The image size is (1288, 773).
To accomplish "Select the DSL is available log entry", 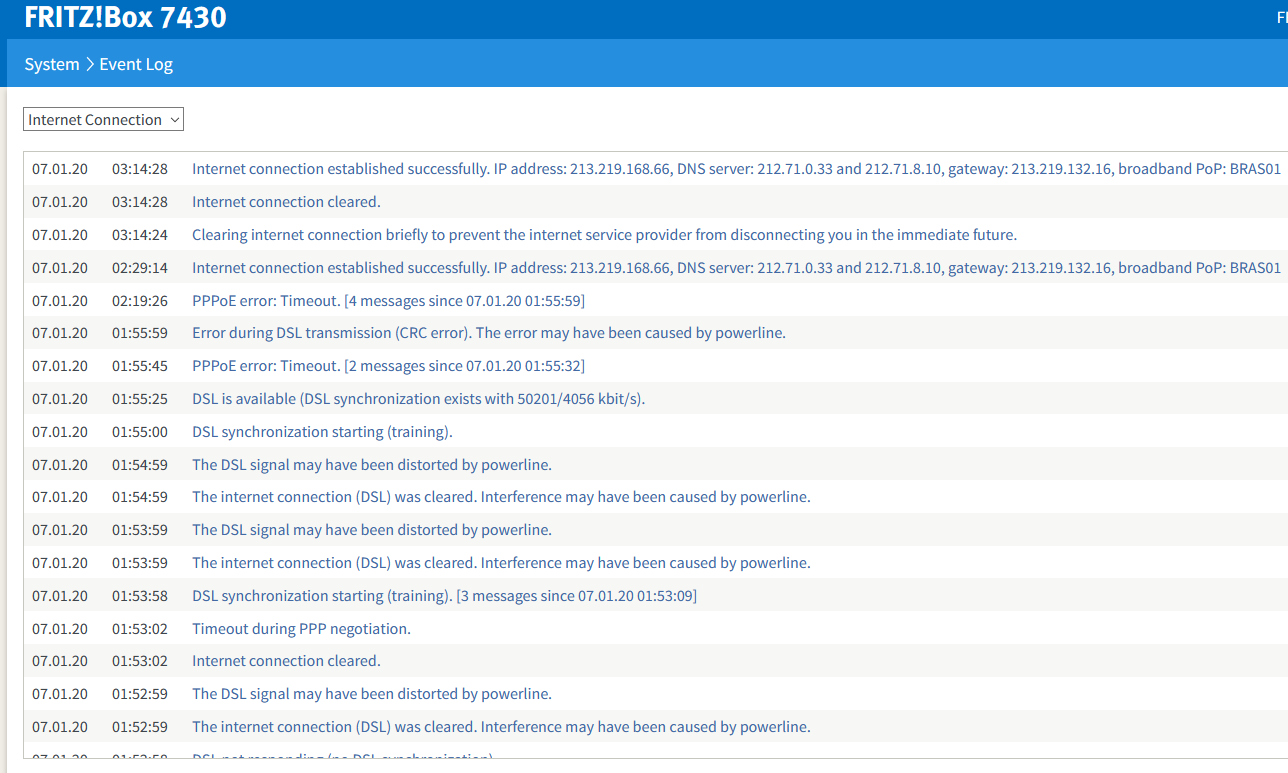I will click(418, 399).
